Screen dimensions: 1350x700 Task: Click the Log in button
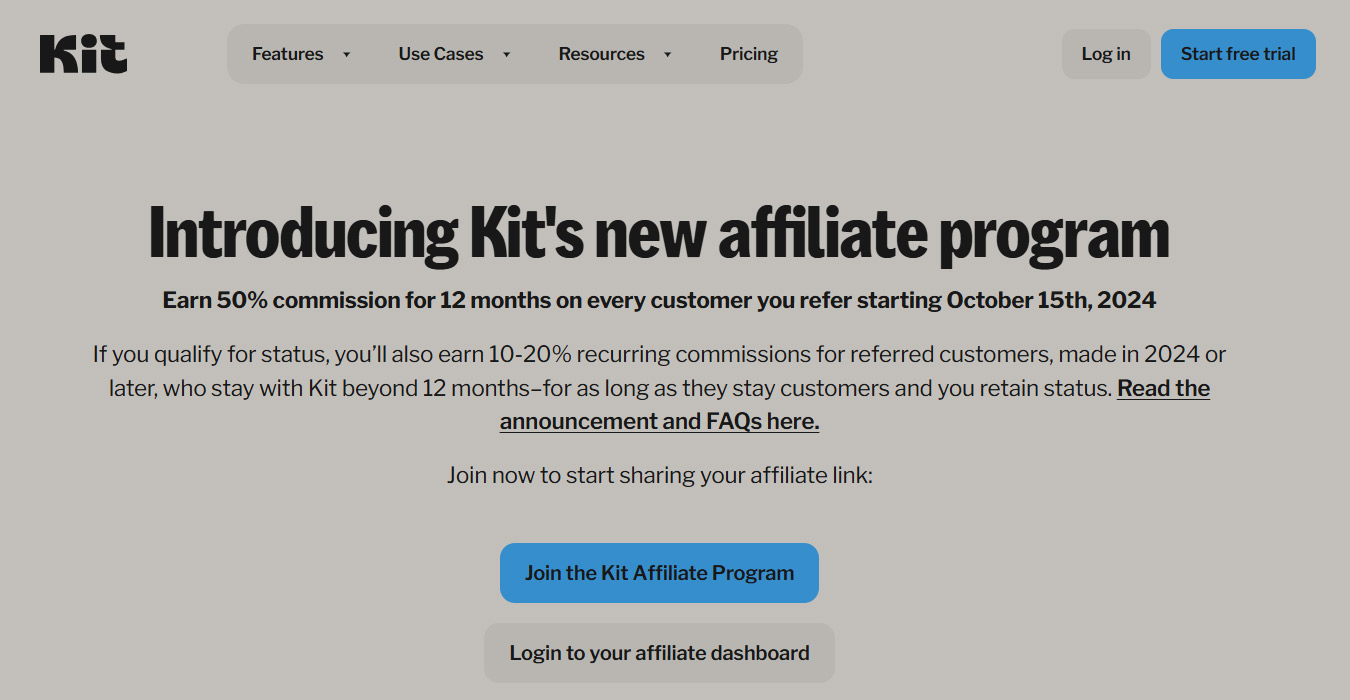1105,54
